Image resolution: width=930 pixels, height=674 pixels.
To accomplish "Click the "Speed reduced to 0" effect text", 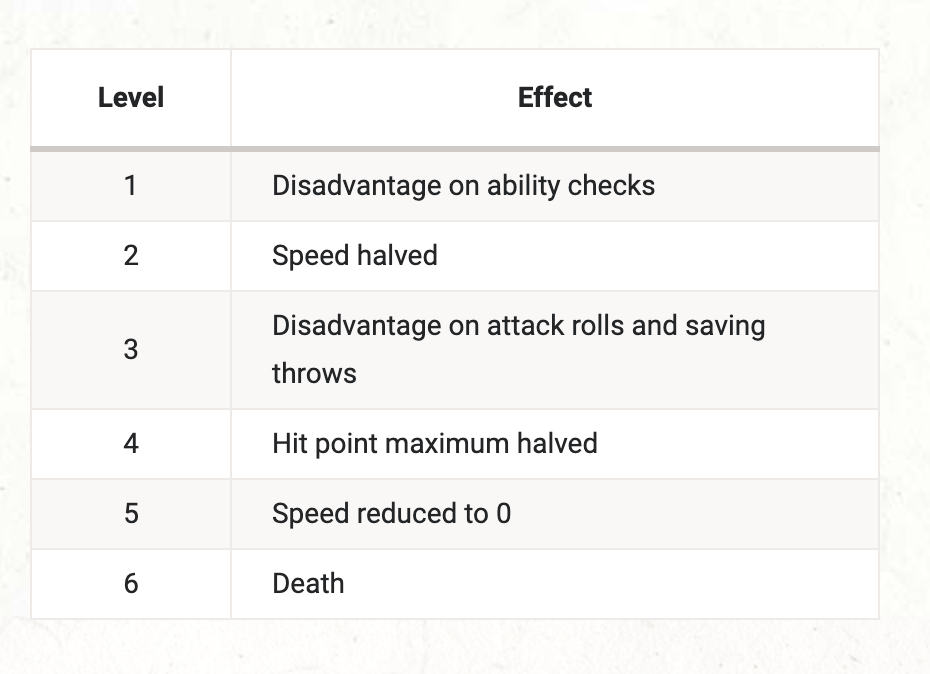I will click(x=391, y=514).
